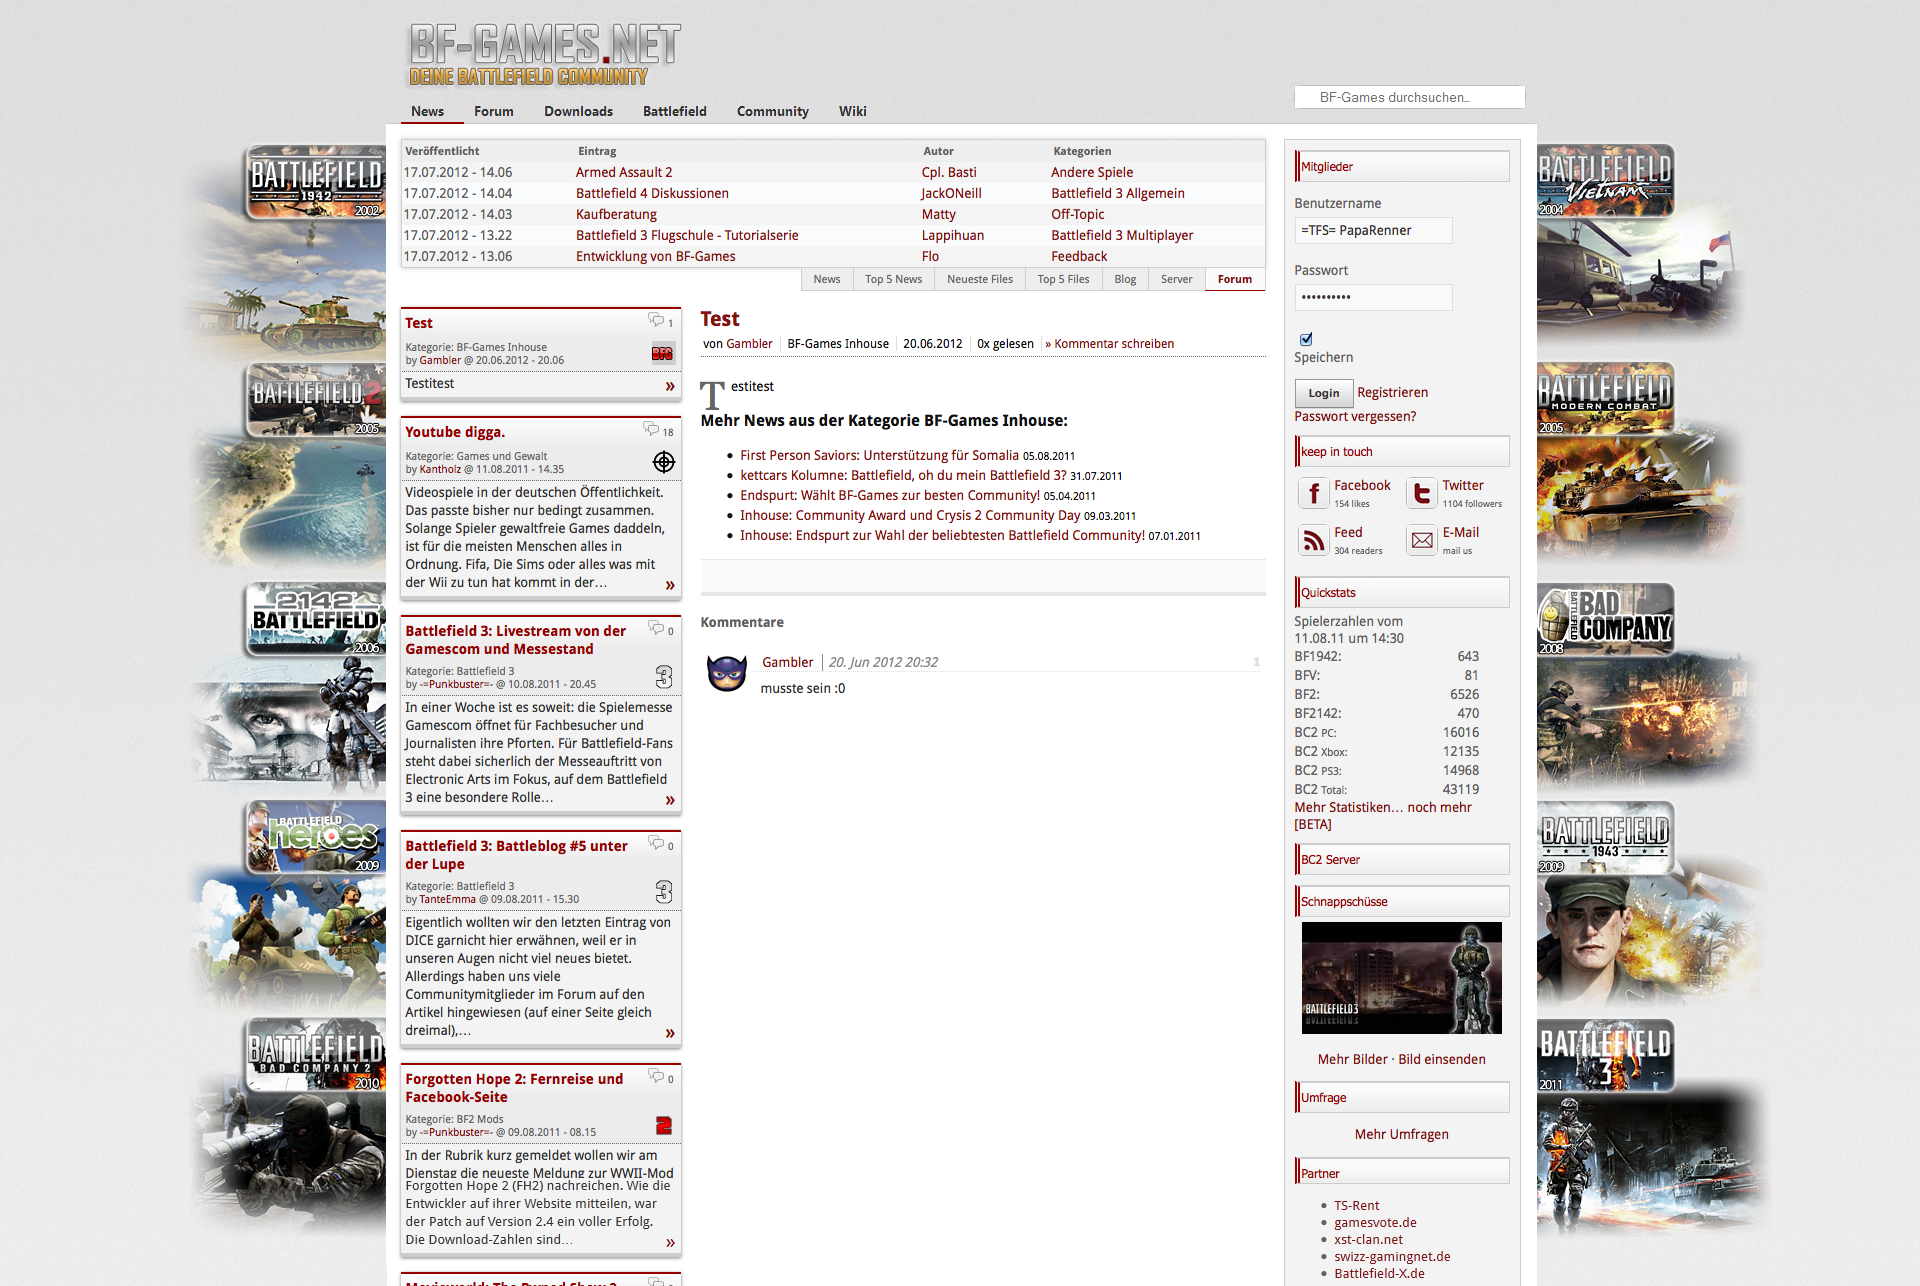Viewport: 1920px width, 1286px height.
Task: Click comment bubble icon on Youtube digga
Action: coord(651,429)
